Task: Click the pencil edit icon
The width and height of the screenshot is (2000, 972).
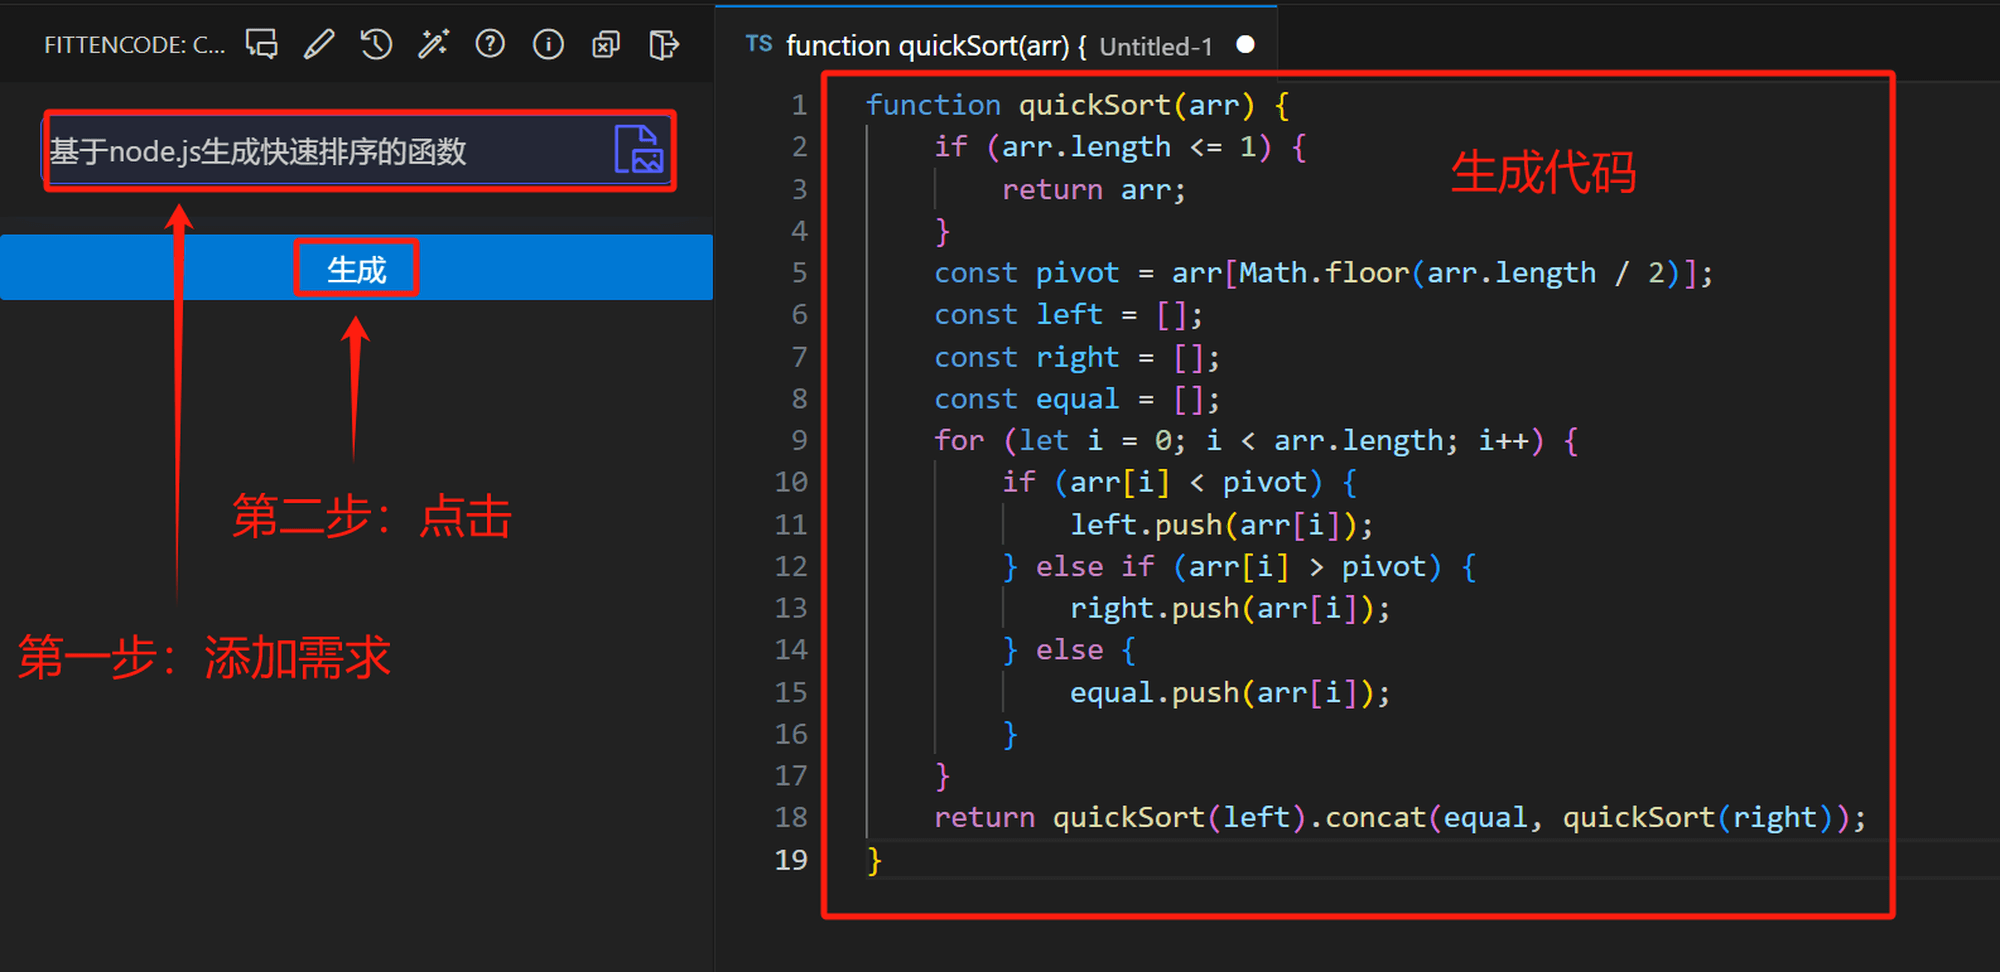Action: pos(319,44)
